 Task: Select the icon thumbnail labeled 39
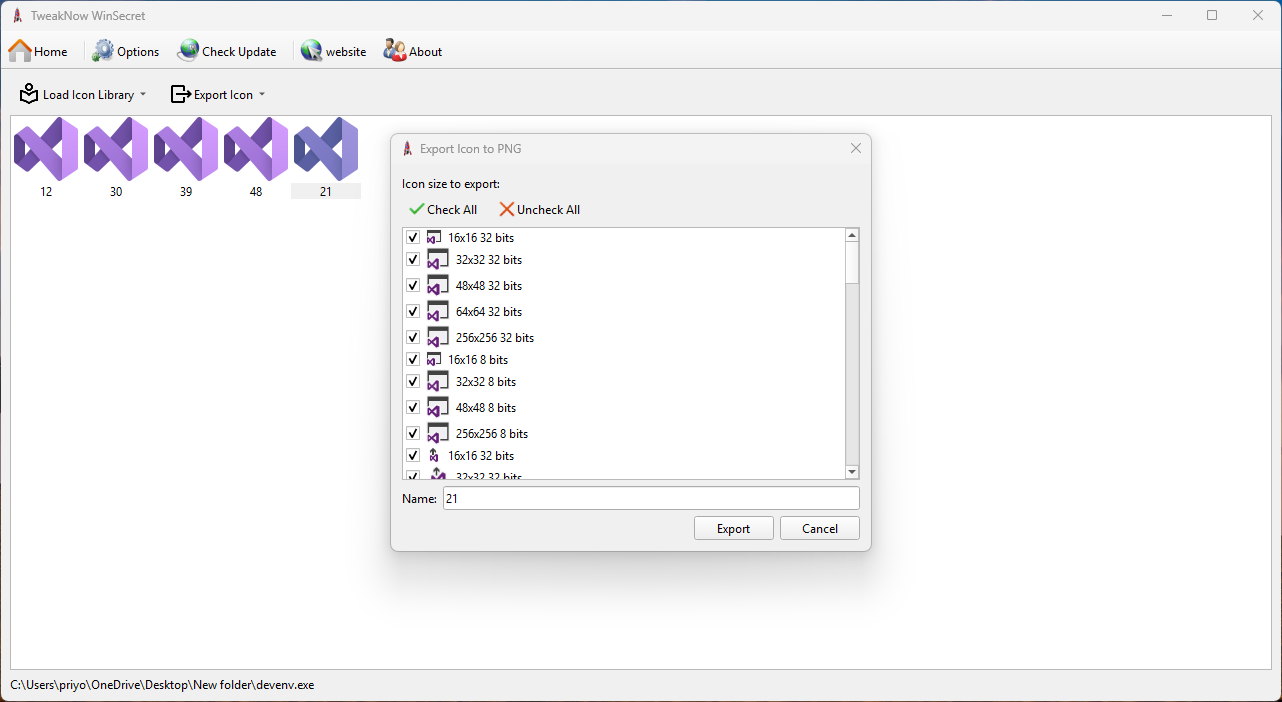(186, 150)
